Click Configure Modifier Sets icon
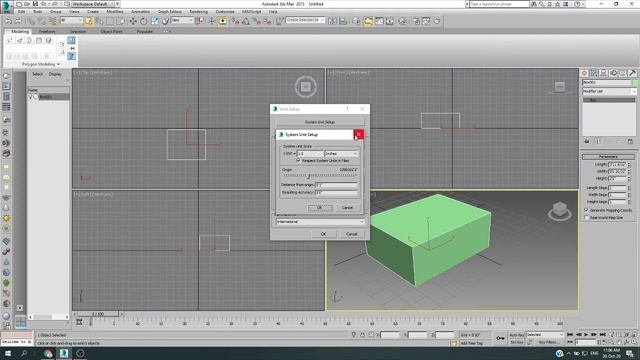 point(630,141)
